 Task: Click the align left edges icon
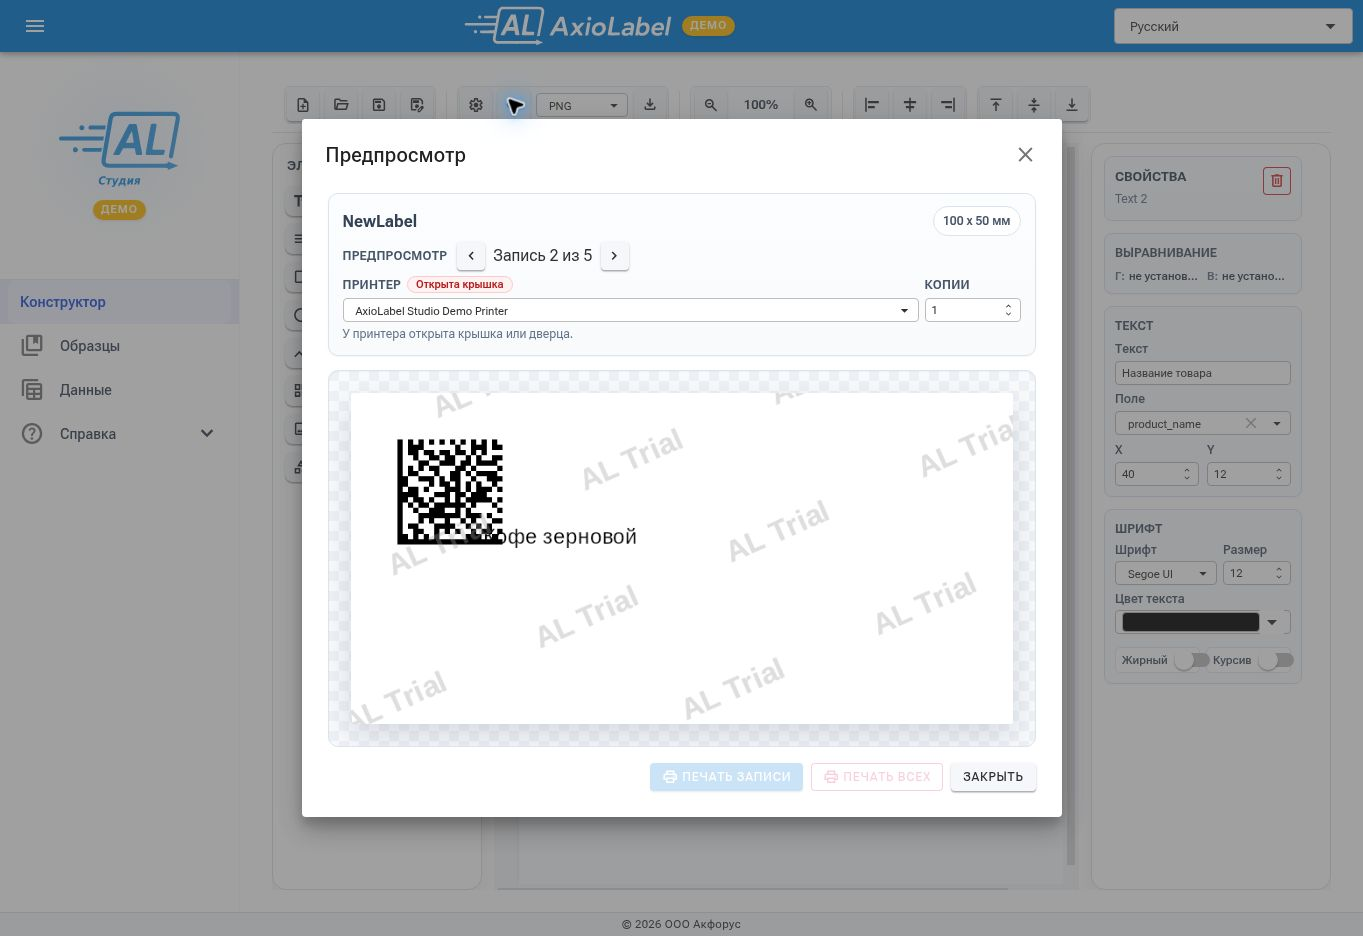point(872,105)
